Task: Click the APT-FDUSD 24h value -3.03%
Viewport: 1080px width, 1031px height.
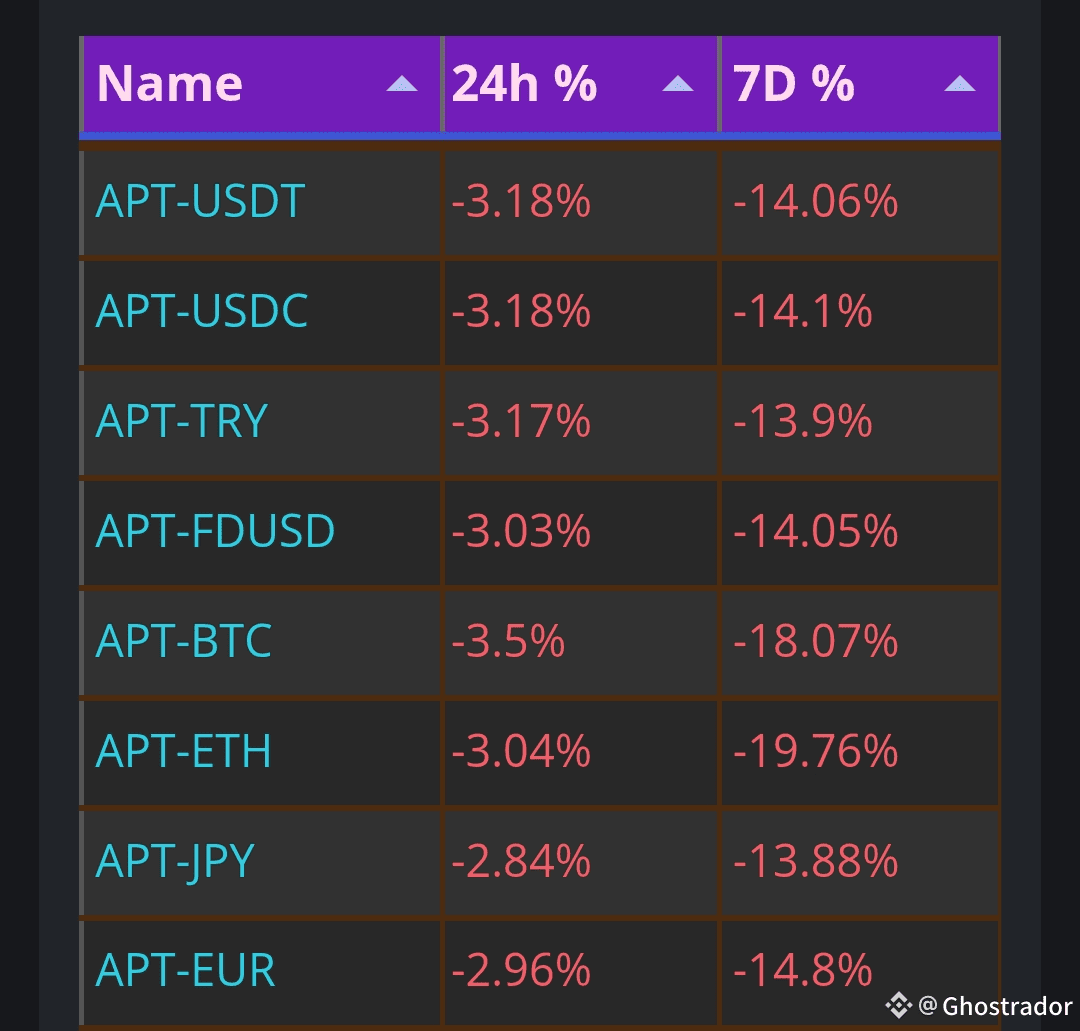Action: point(521,531)
